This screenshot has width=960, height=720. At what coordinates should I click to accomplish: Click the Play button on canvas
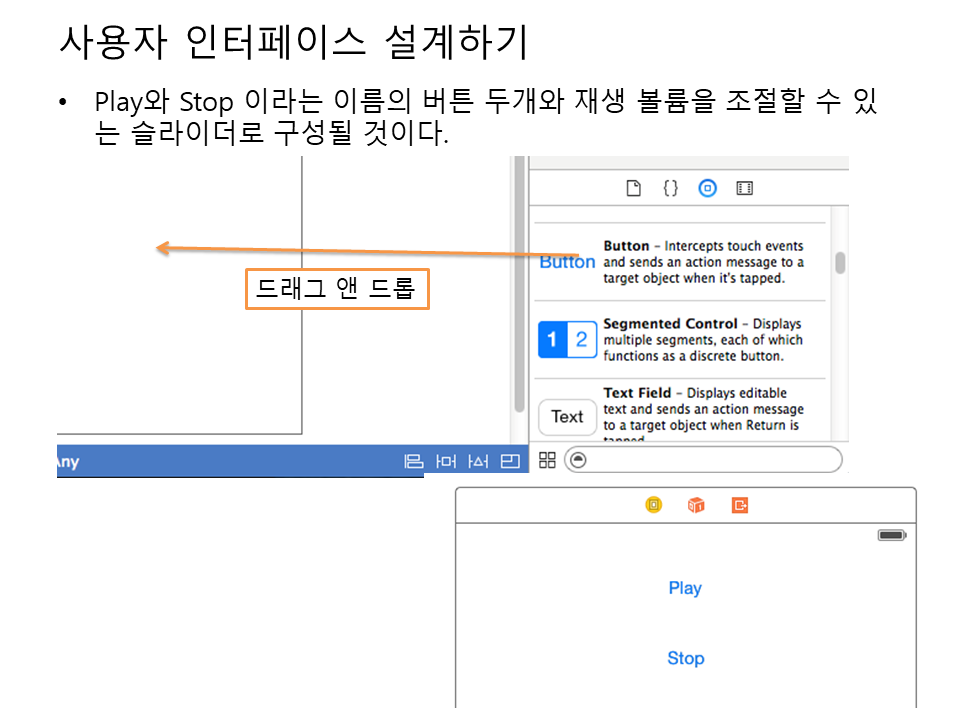[x=685, y=588]
